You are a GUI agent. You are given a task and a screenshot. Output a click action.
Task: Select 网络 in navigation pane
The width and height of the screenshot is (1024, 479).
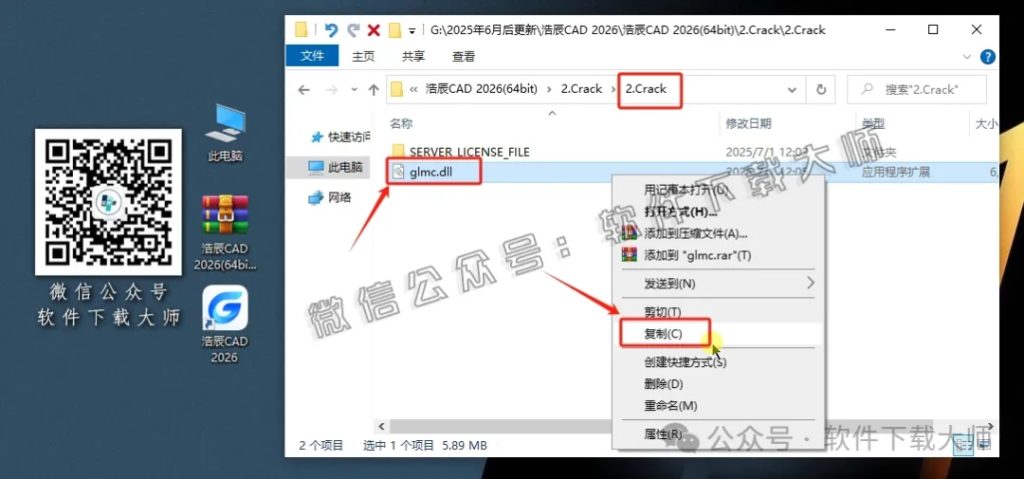coord(331,197)
